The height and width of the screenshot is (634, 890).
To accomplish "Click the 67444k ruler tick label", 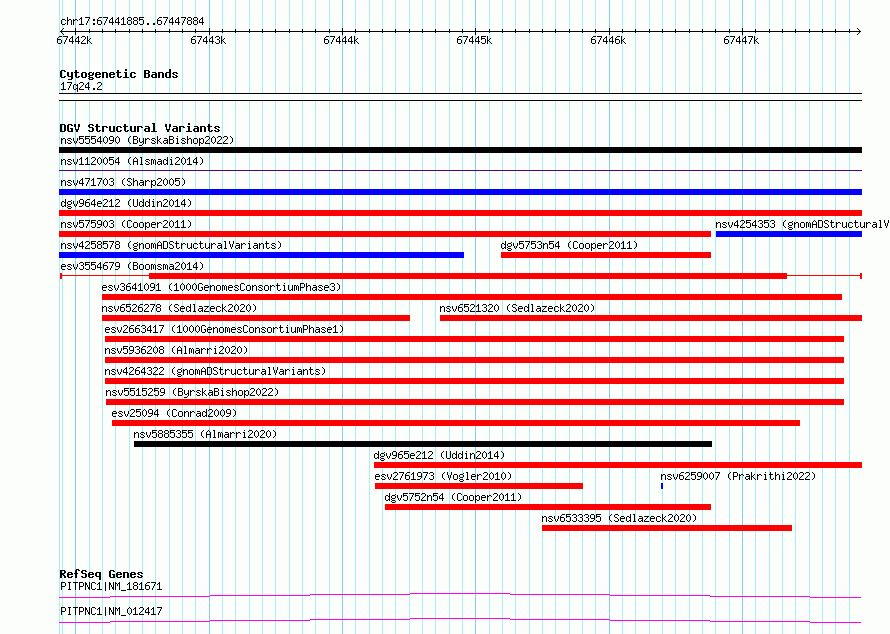I will click(x=341, y=40).
